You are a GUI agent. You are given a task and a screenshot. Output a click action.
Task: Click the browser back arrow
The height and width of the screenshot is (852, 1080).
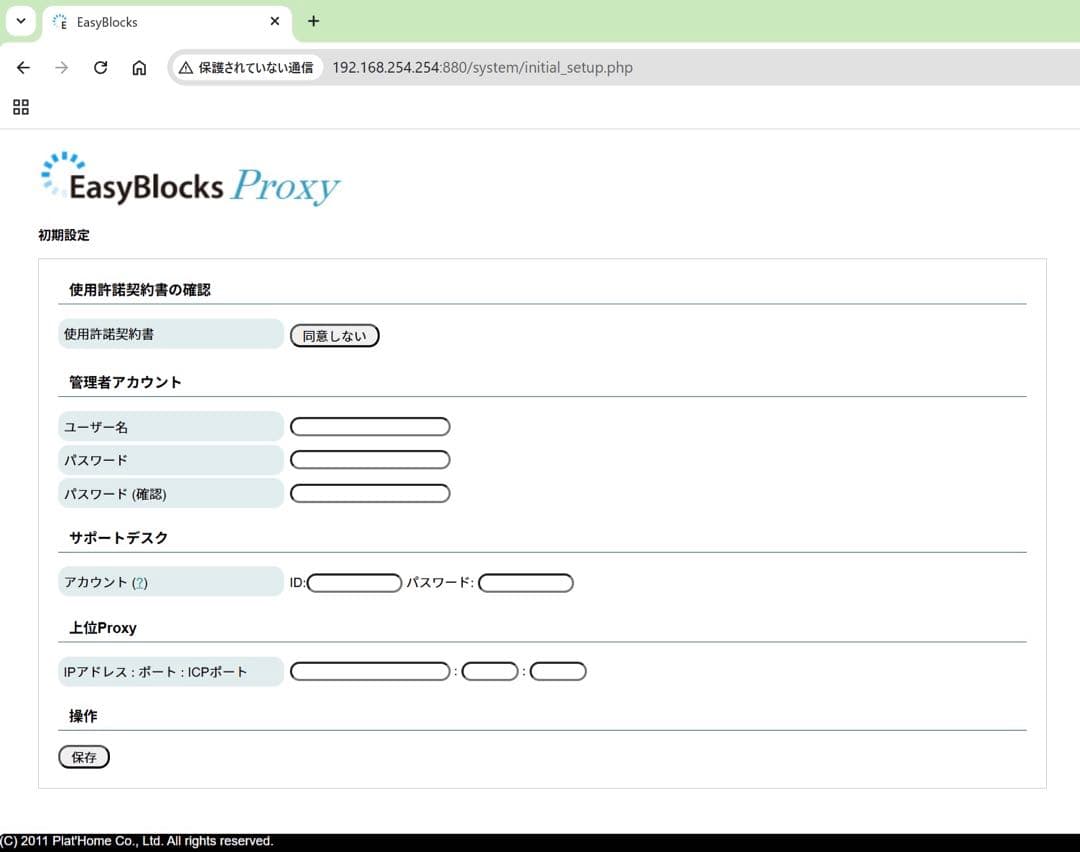pos(23,67)
